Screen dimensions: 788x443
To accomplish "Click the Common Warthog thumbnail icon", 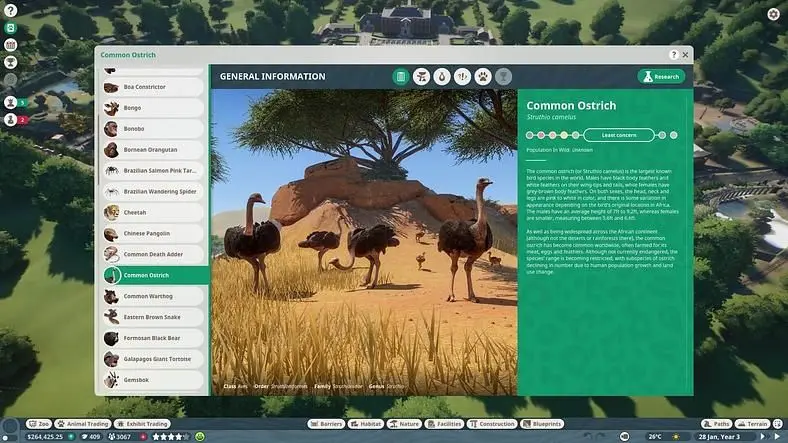I will coord(112,296).
